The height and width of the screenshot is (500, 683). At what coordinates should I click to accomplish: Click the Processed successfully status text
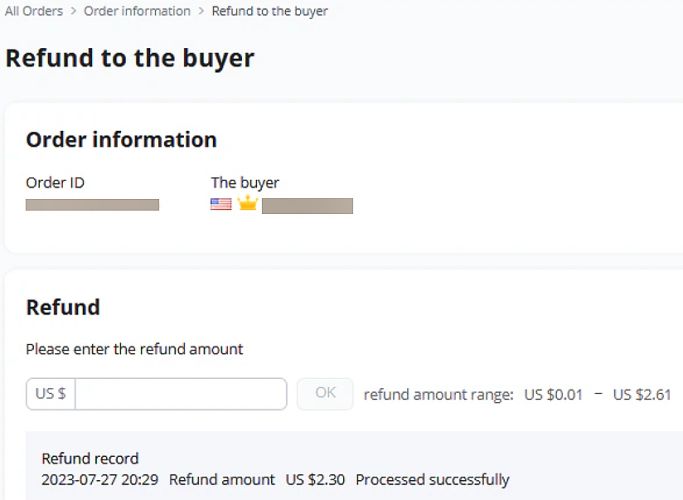432,480
